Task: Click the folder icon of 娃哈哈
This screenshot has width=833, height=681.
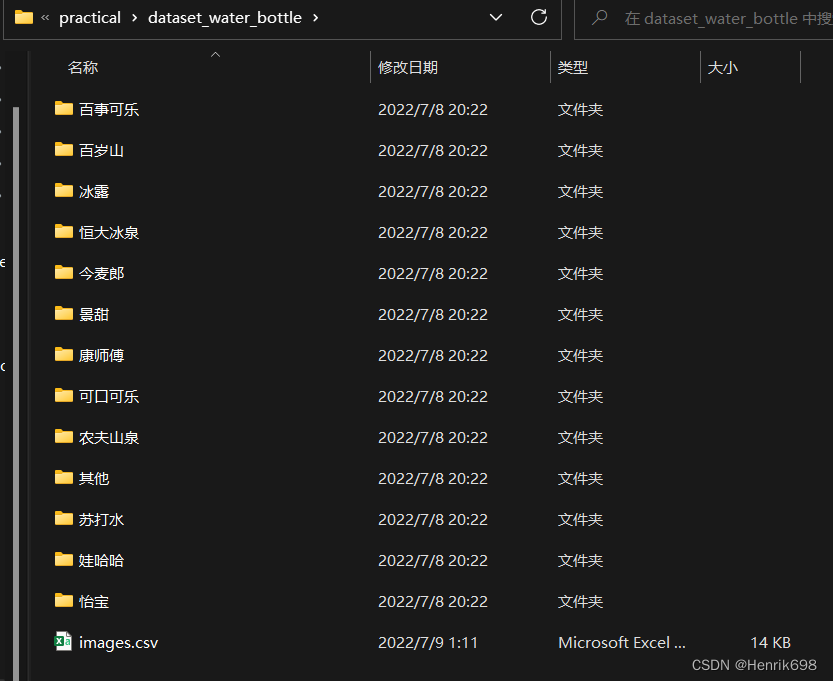Action: (x=64, y=559)
